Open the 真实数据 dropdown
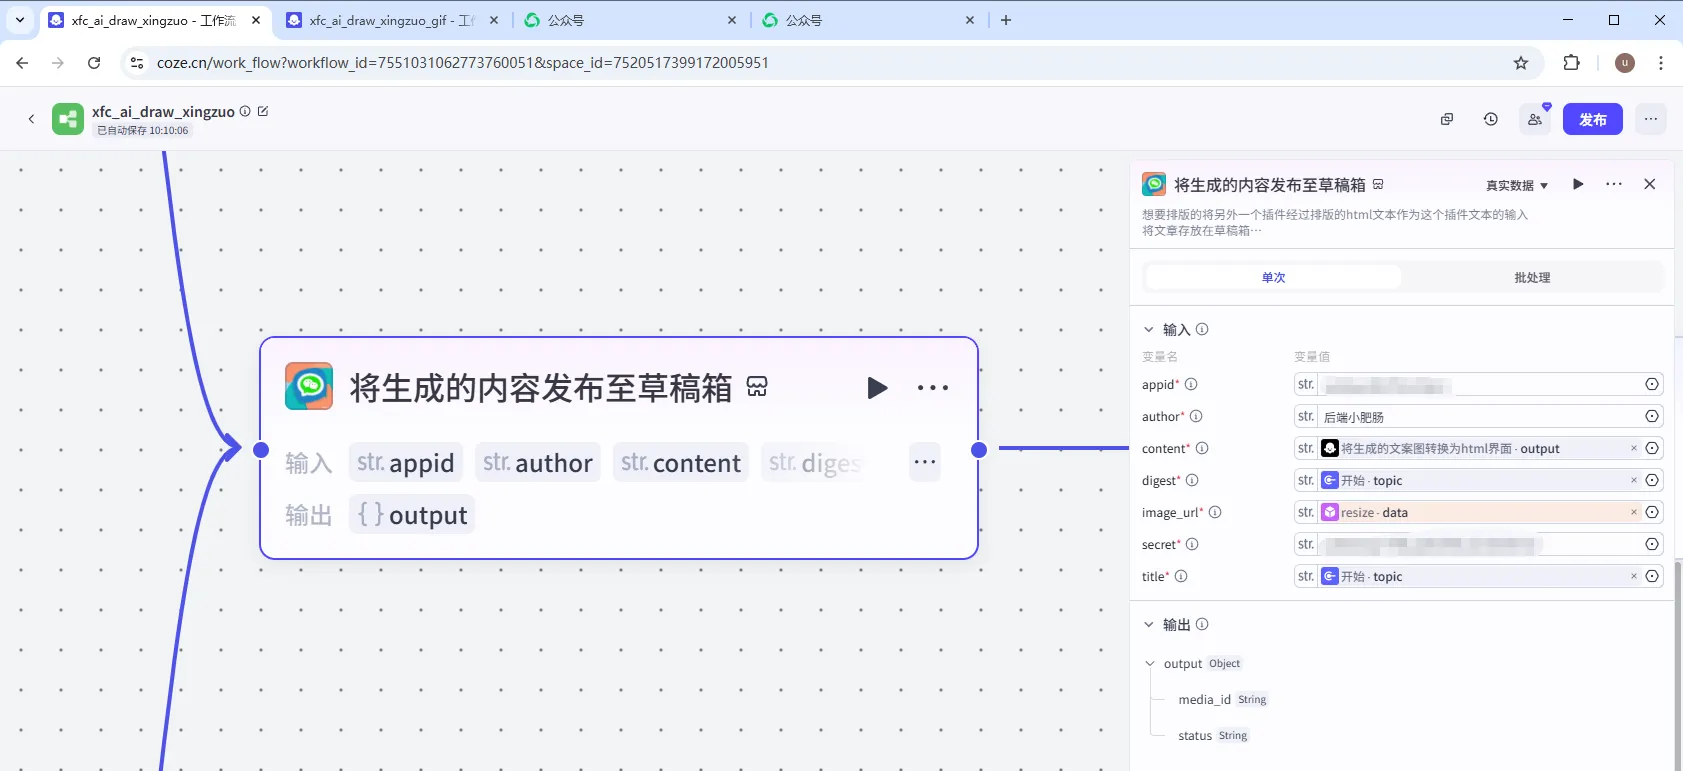Viewport: 1683px width, 771px height. (x=1516, y=185)
